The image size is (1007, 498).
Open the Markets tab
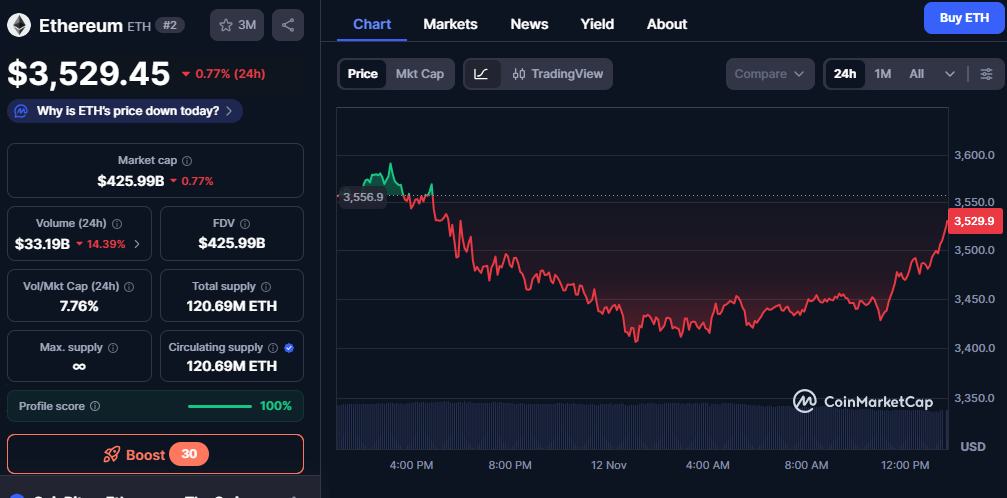[450, 24]
